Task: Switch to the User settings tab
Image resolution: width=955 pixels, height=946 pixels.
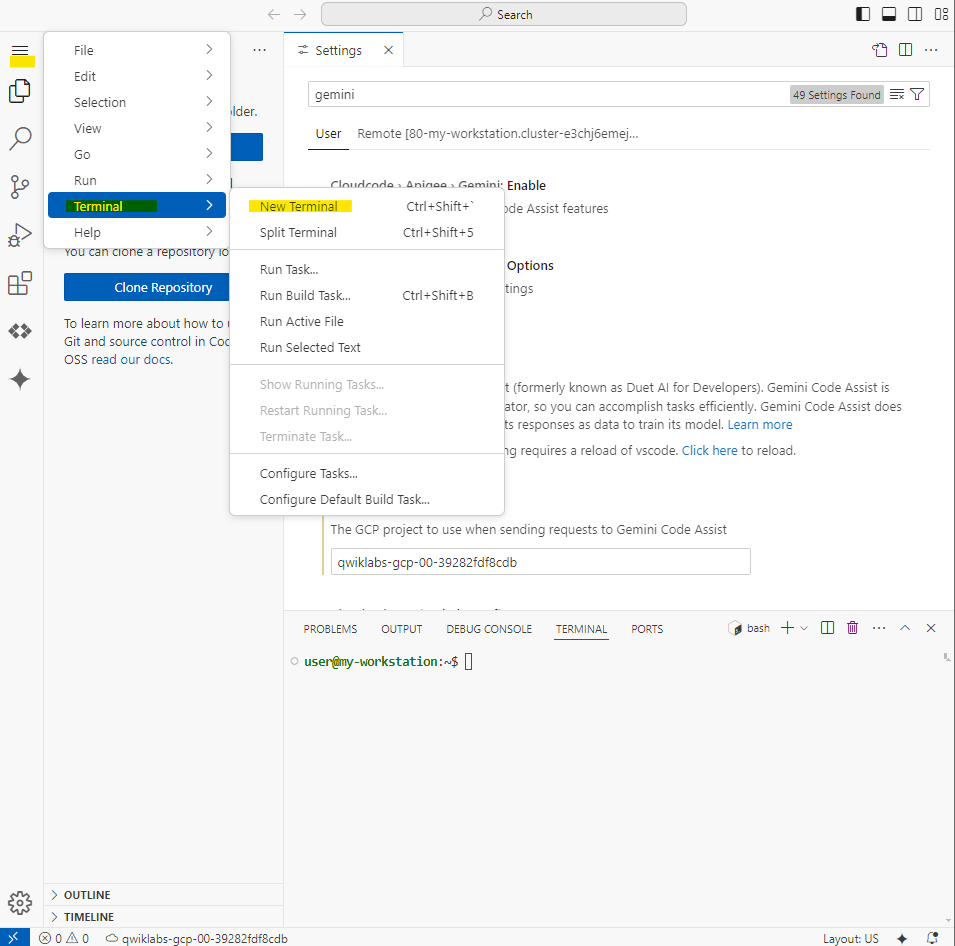Action: click(x=328, y=133)
